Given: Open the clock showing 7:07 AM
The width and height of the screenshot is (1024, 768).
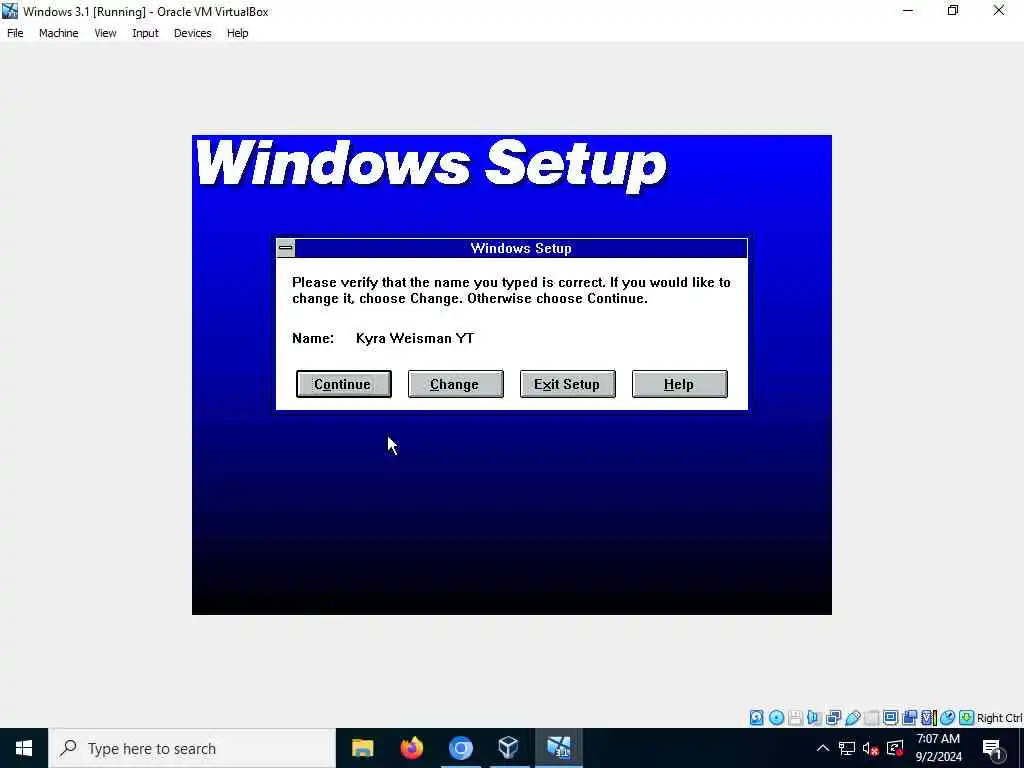Looking at the screenshot, I should (938, 748).
